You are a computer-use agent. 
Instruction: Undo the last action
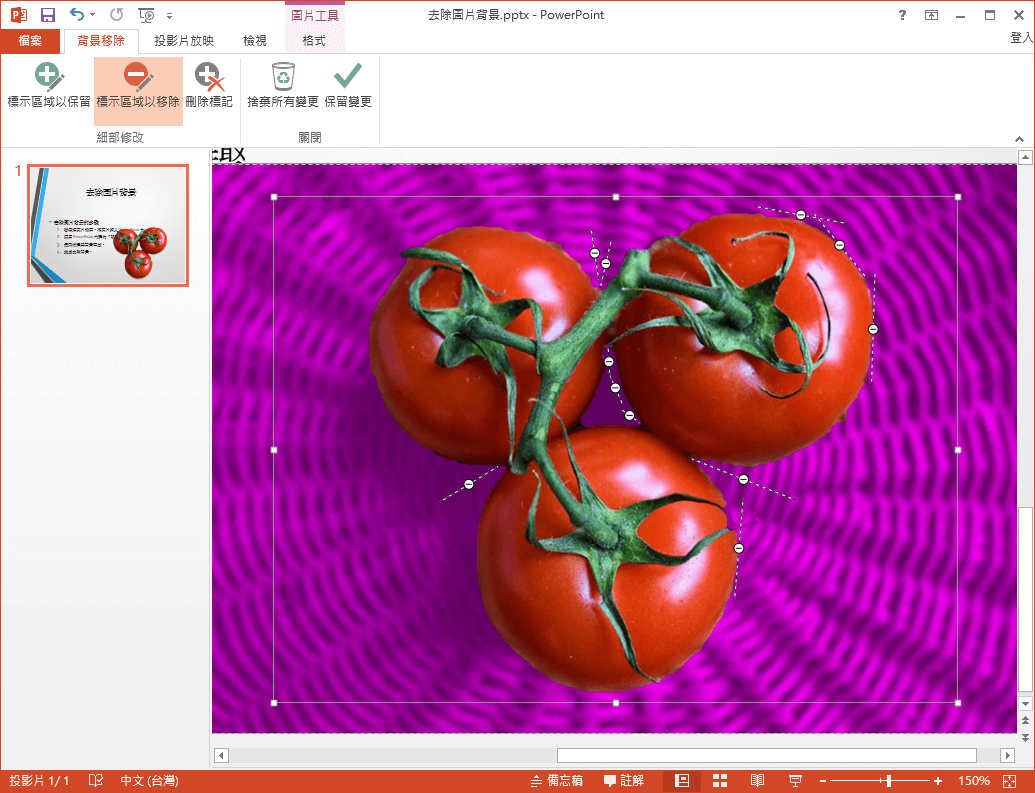(x=77, y=15)
